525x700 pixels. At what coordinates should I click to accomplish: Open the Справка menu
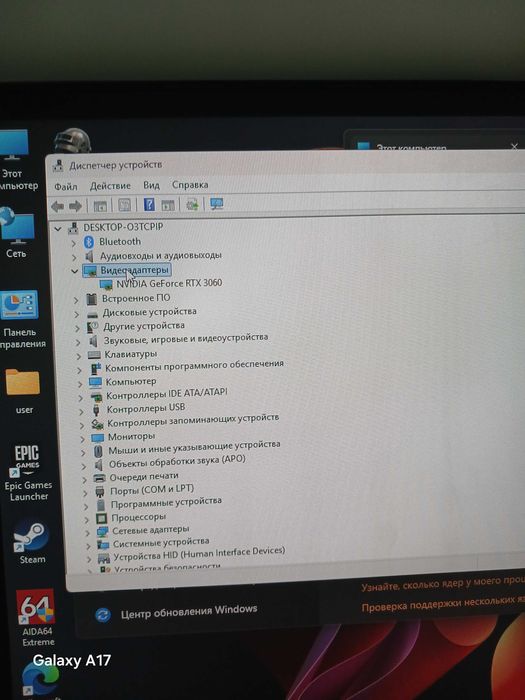[x=190, y=184]
